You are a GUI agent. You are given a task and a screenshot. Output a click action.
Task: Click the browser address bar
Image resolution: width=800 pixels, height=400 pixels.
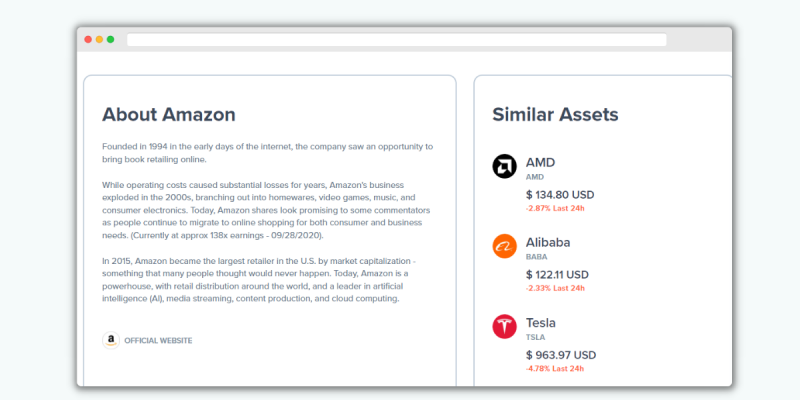point(396,40)
